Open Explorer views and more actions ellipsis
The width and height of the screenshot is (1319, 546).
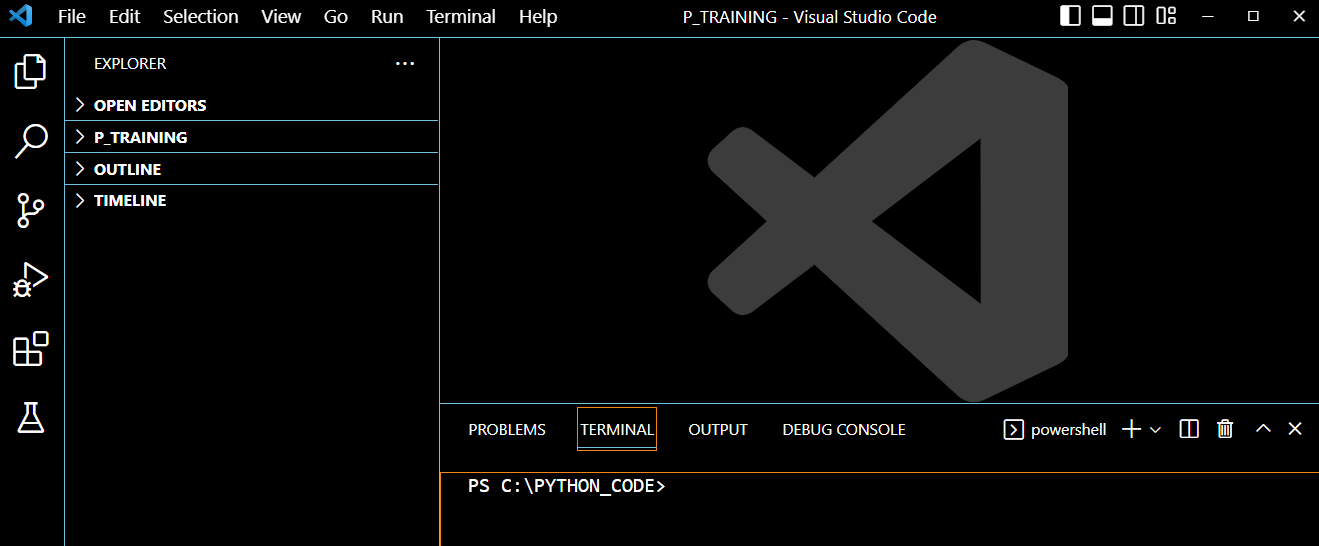point(404,63)
